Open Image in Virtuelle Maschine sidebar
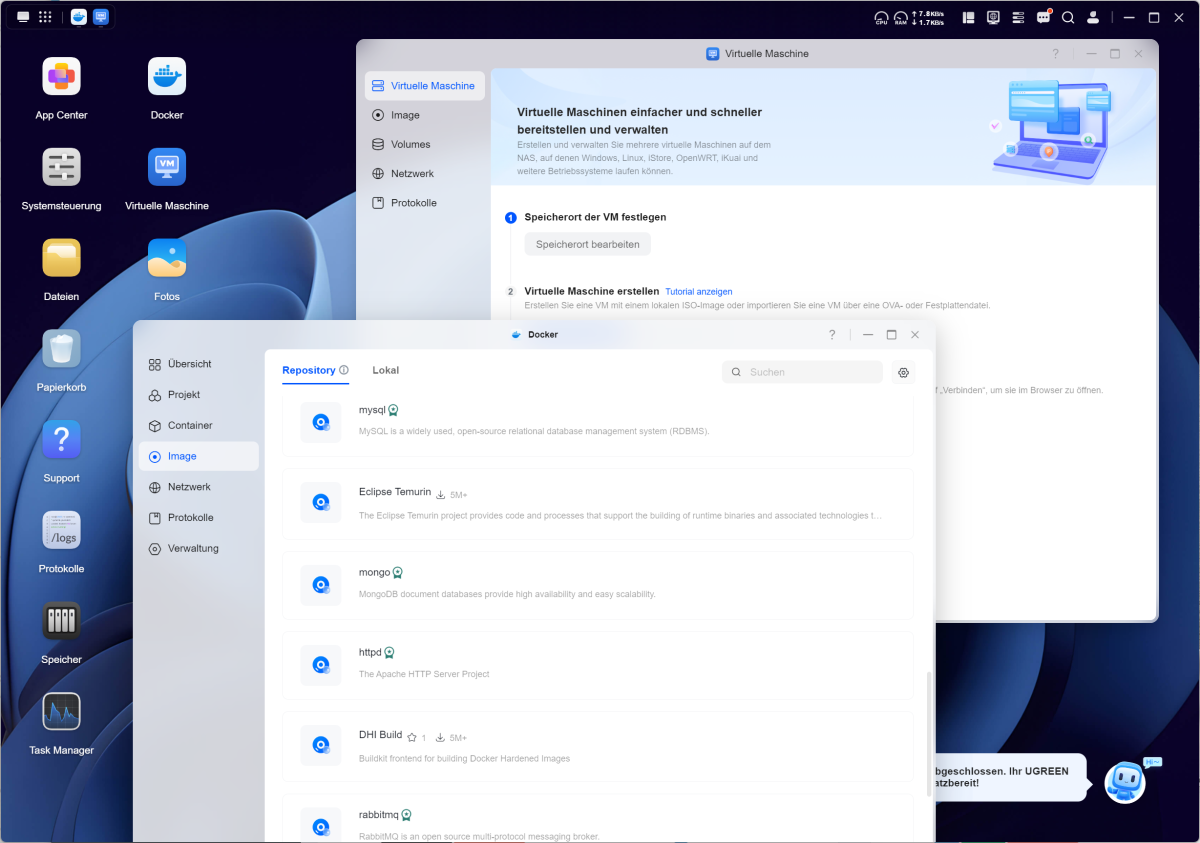 [424, 115]
